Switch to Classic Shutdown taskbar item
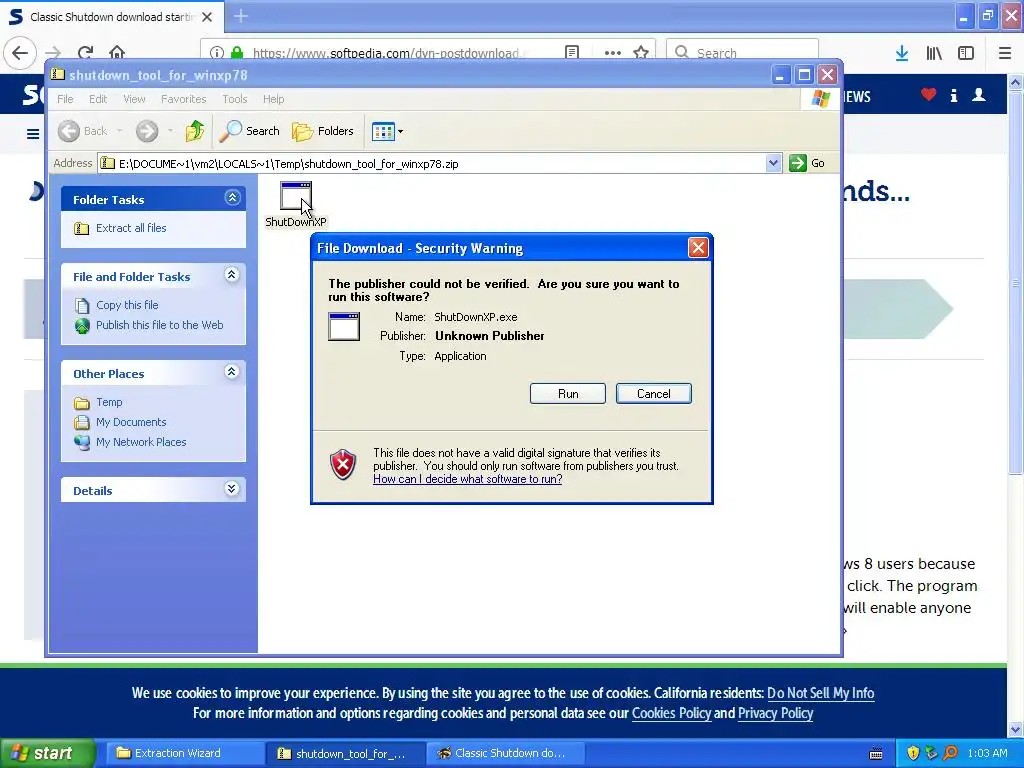 [506, 753]
